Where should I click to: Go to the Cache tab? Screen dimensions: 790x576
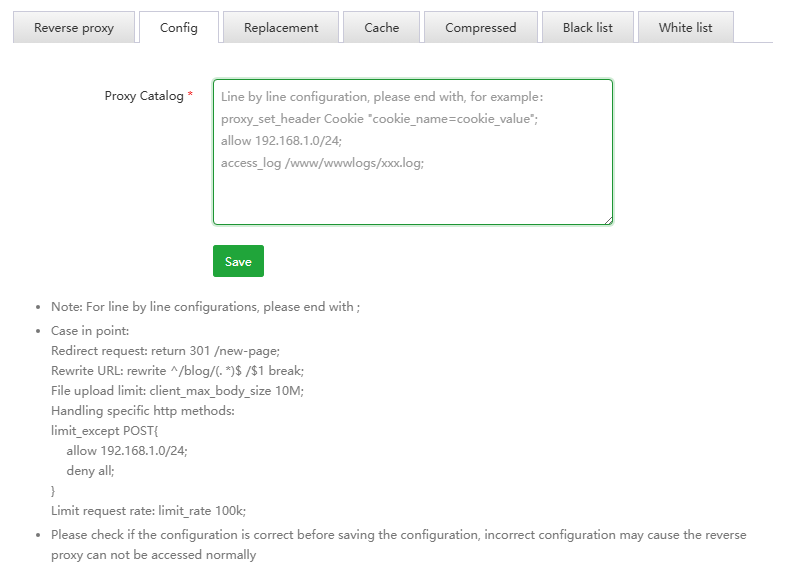[x=381, y=28]
